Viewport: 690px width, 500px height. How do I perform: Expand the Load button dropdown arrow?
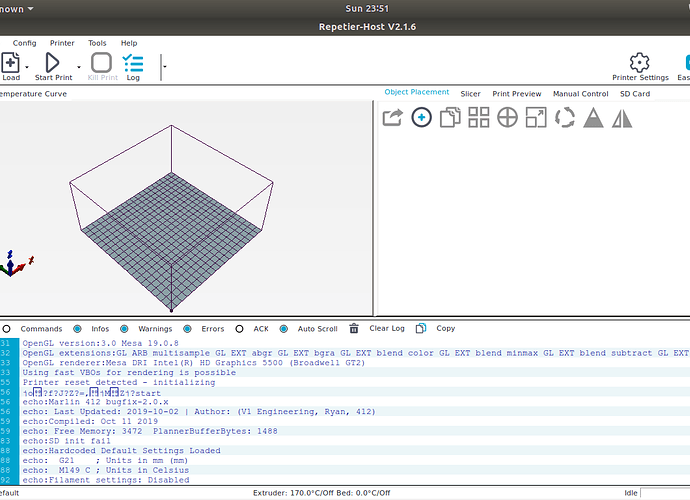point(27,67)
